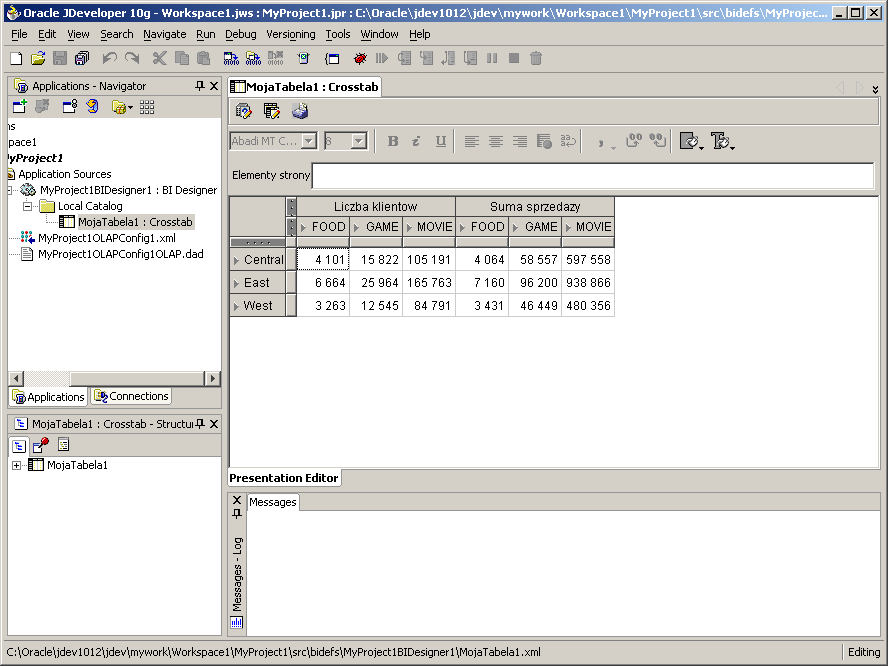Click the Liczba klientow column header

pos(375,207)
